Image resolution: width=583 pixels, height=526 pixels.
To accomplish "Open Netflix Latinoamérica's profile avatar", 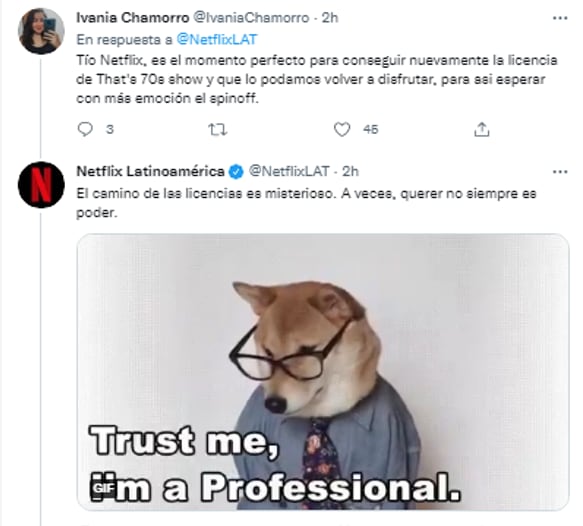I will (41, 185).
